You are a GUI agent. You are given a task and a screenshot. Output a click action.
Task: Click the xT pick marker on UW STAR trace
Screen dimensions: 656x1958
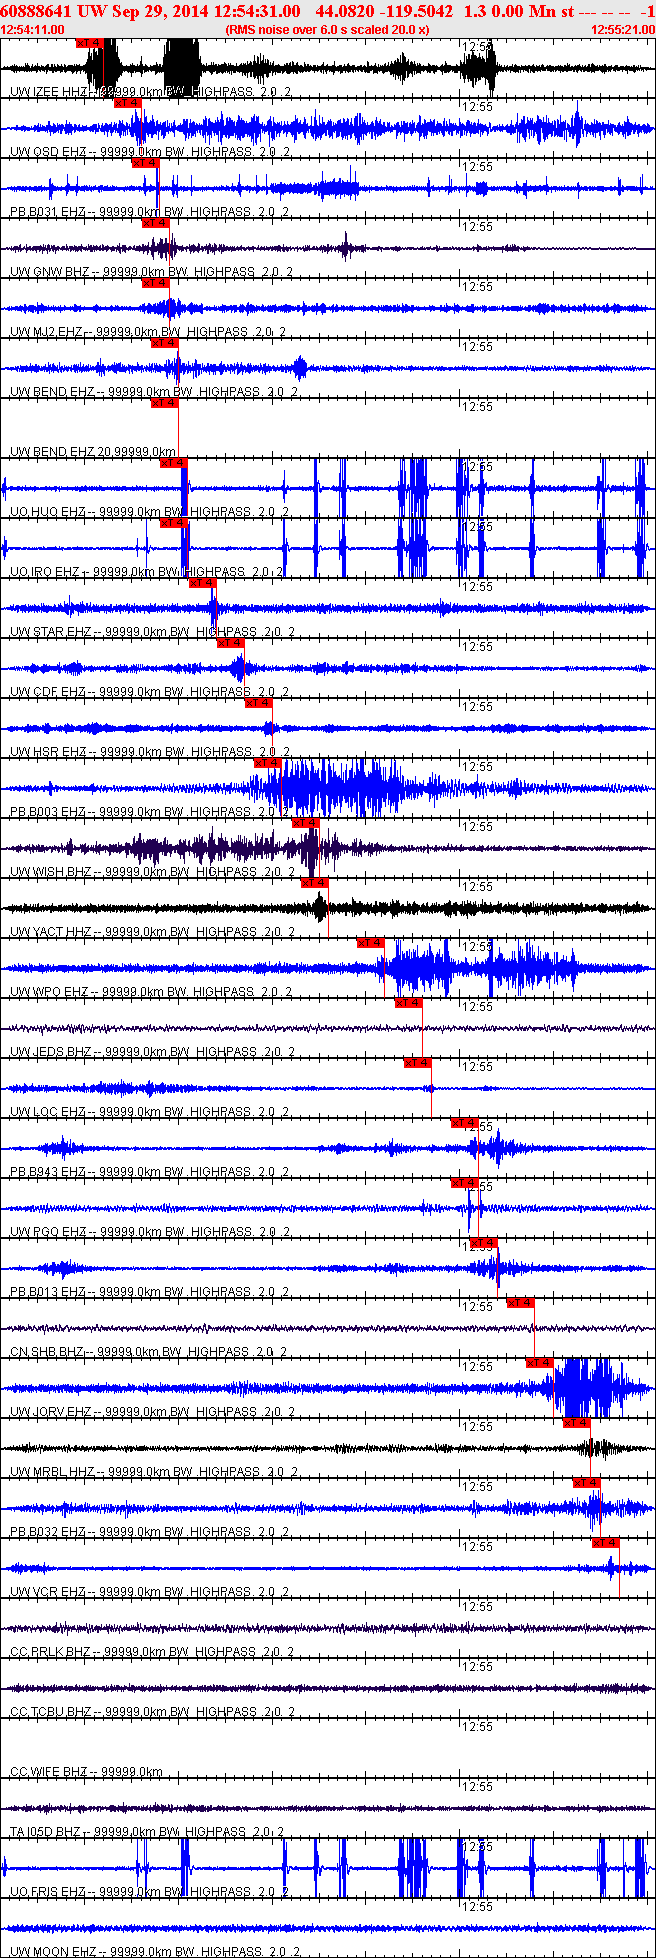coord(202,583)
